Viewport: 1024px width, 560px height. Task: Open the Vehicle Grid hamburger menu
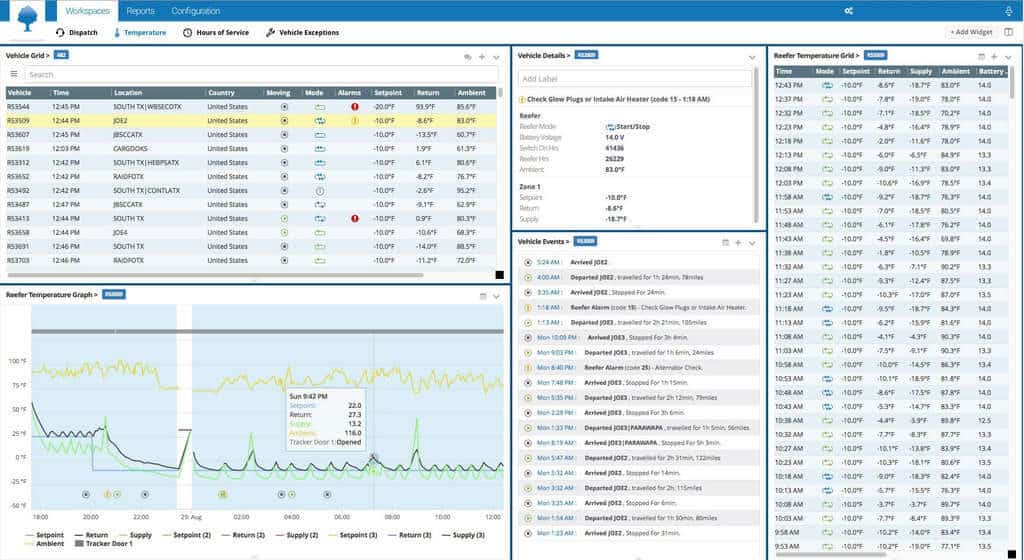coord(14,74)
